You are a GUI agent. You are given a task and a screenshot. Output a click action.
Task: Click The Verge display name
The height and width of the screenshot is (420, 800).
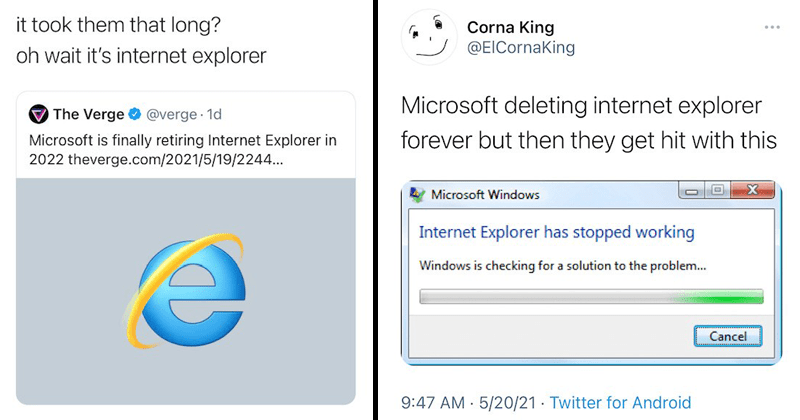pos(89,114)
